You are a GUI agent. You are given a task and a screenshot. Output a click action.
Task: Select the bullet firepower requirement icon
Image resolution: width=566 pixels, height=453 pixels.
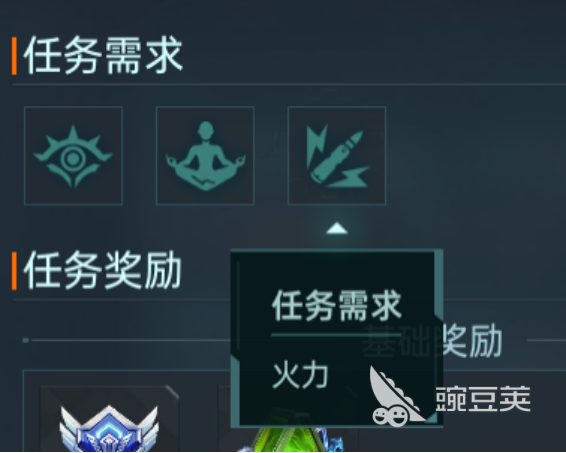pos(337,156)
